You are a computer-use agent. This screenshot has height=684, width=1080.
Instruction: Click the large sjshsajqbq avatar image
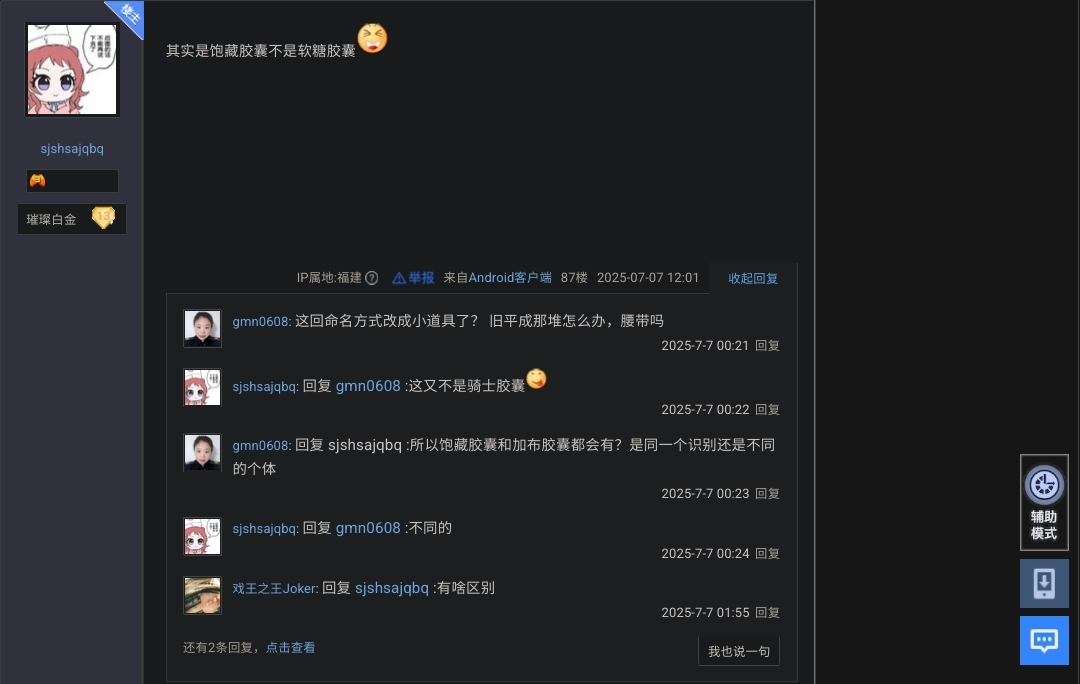72,70
